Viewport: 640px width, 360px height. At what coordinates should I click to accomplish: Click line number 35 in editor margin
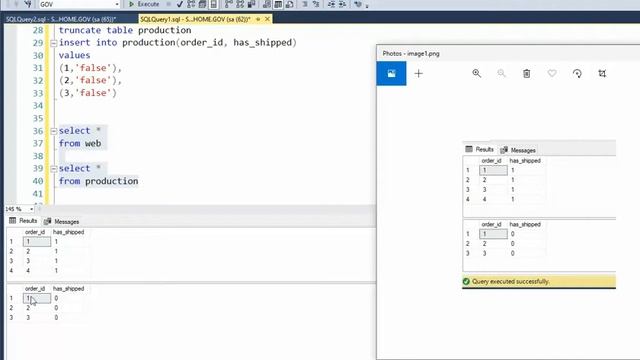point(38,118)
